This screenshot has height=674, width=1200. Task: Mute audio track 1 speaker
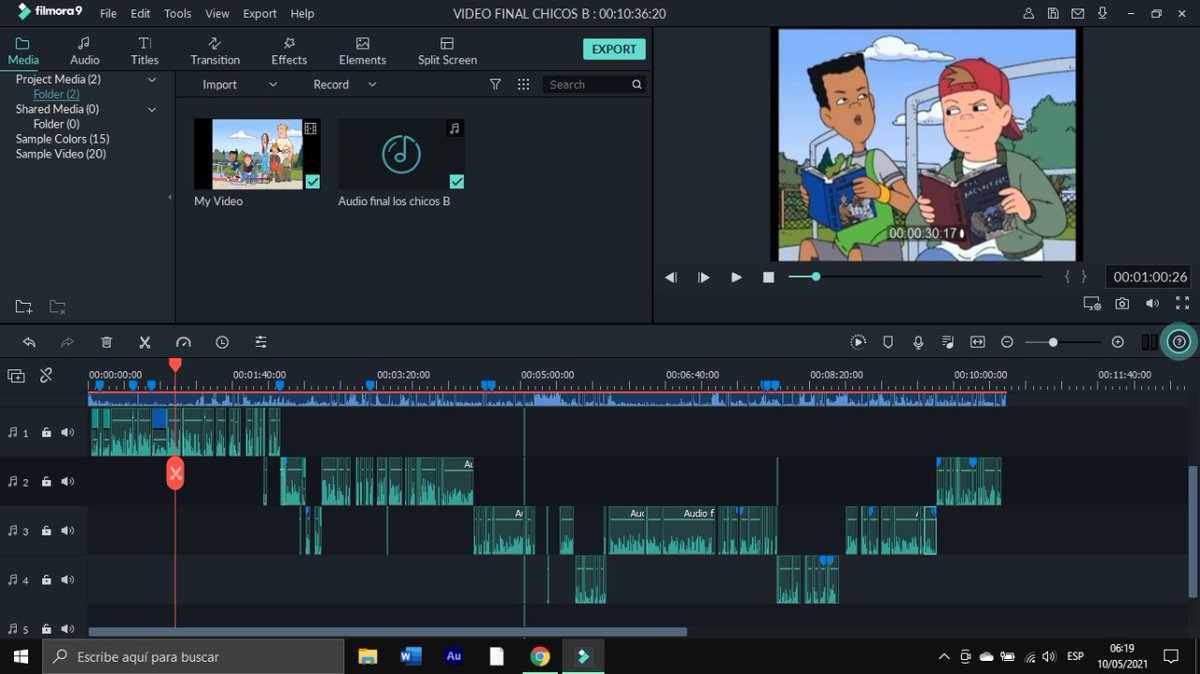[67, 433]
